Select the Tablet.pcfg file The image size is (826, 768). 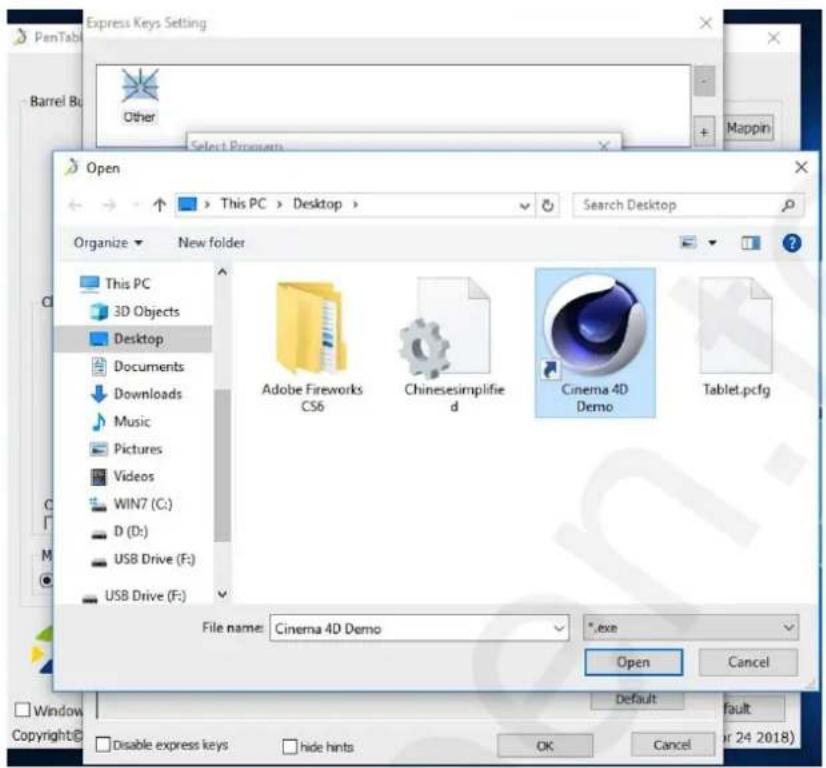tap(736, 338)
